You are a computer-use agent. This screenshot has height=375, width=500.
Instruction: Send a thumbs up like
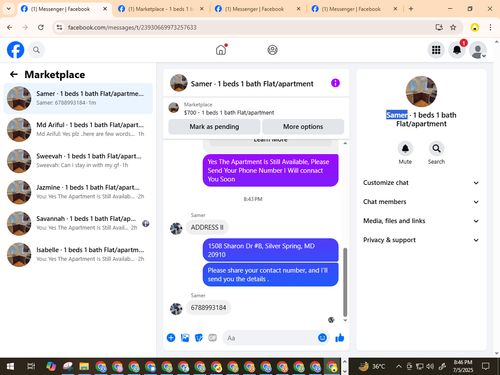(340, 338)
